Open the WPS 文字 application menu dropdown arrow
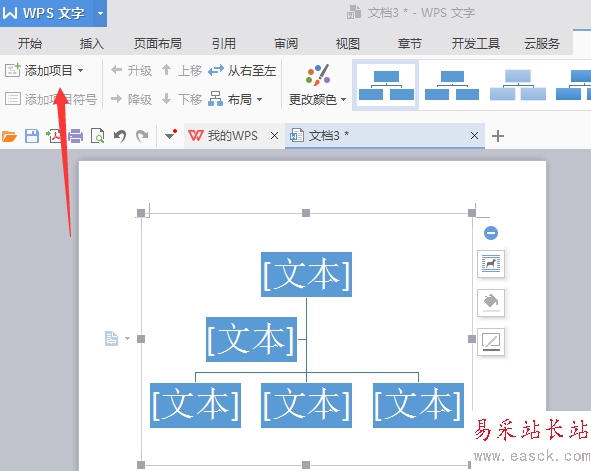 100,14
